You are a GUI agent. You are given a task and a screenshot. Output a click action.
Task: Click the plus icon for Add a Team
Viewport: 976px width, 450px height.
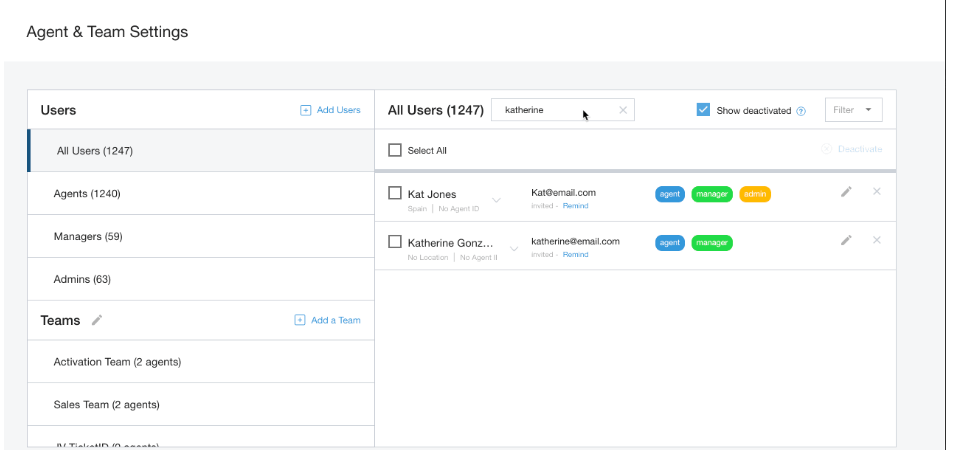pos(300,320)
